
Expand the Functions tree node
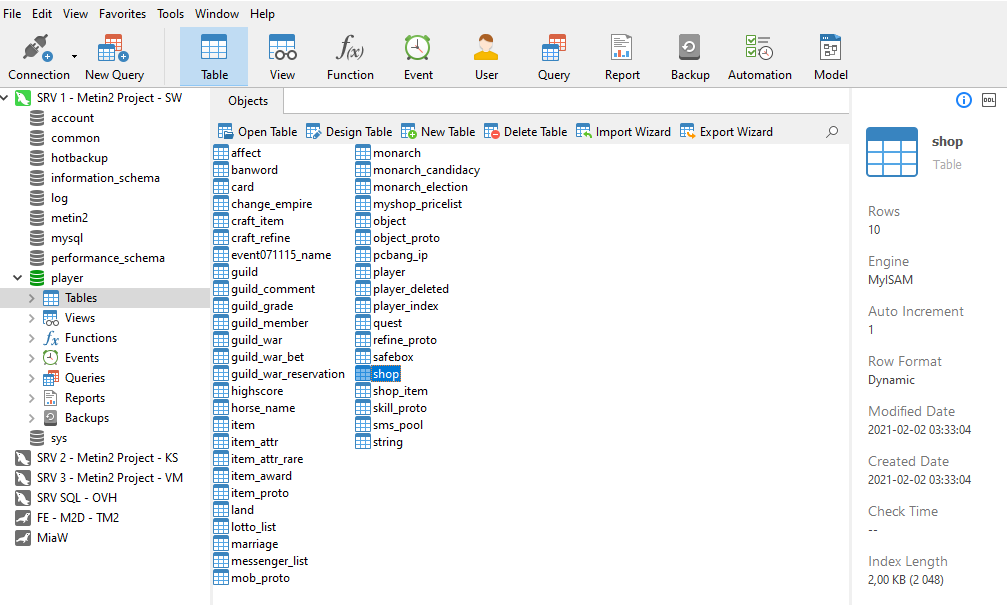click(31, 338)
